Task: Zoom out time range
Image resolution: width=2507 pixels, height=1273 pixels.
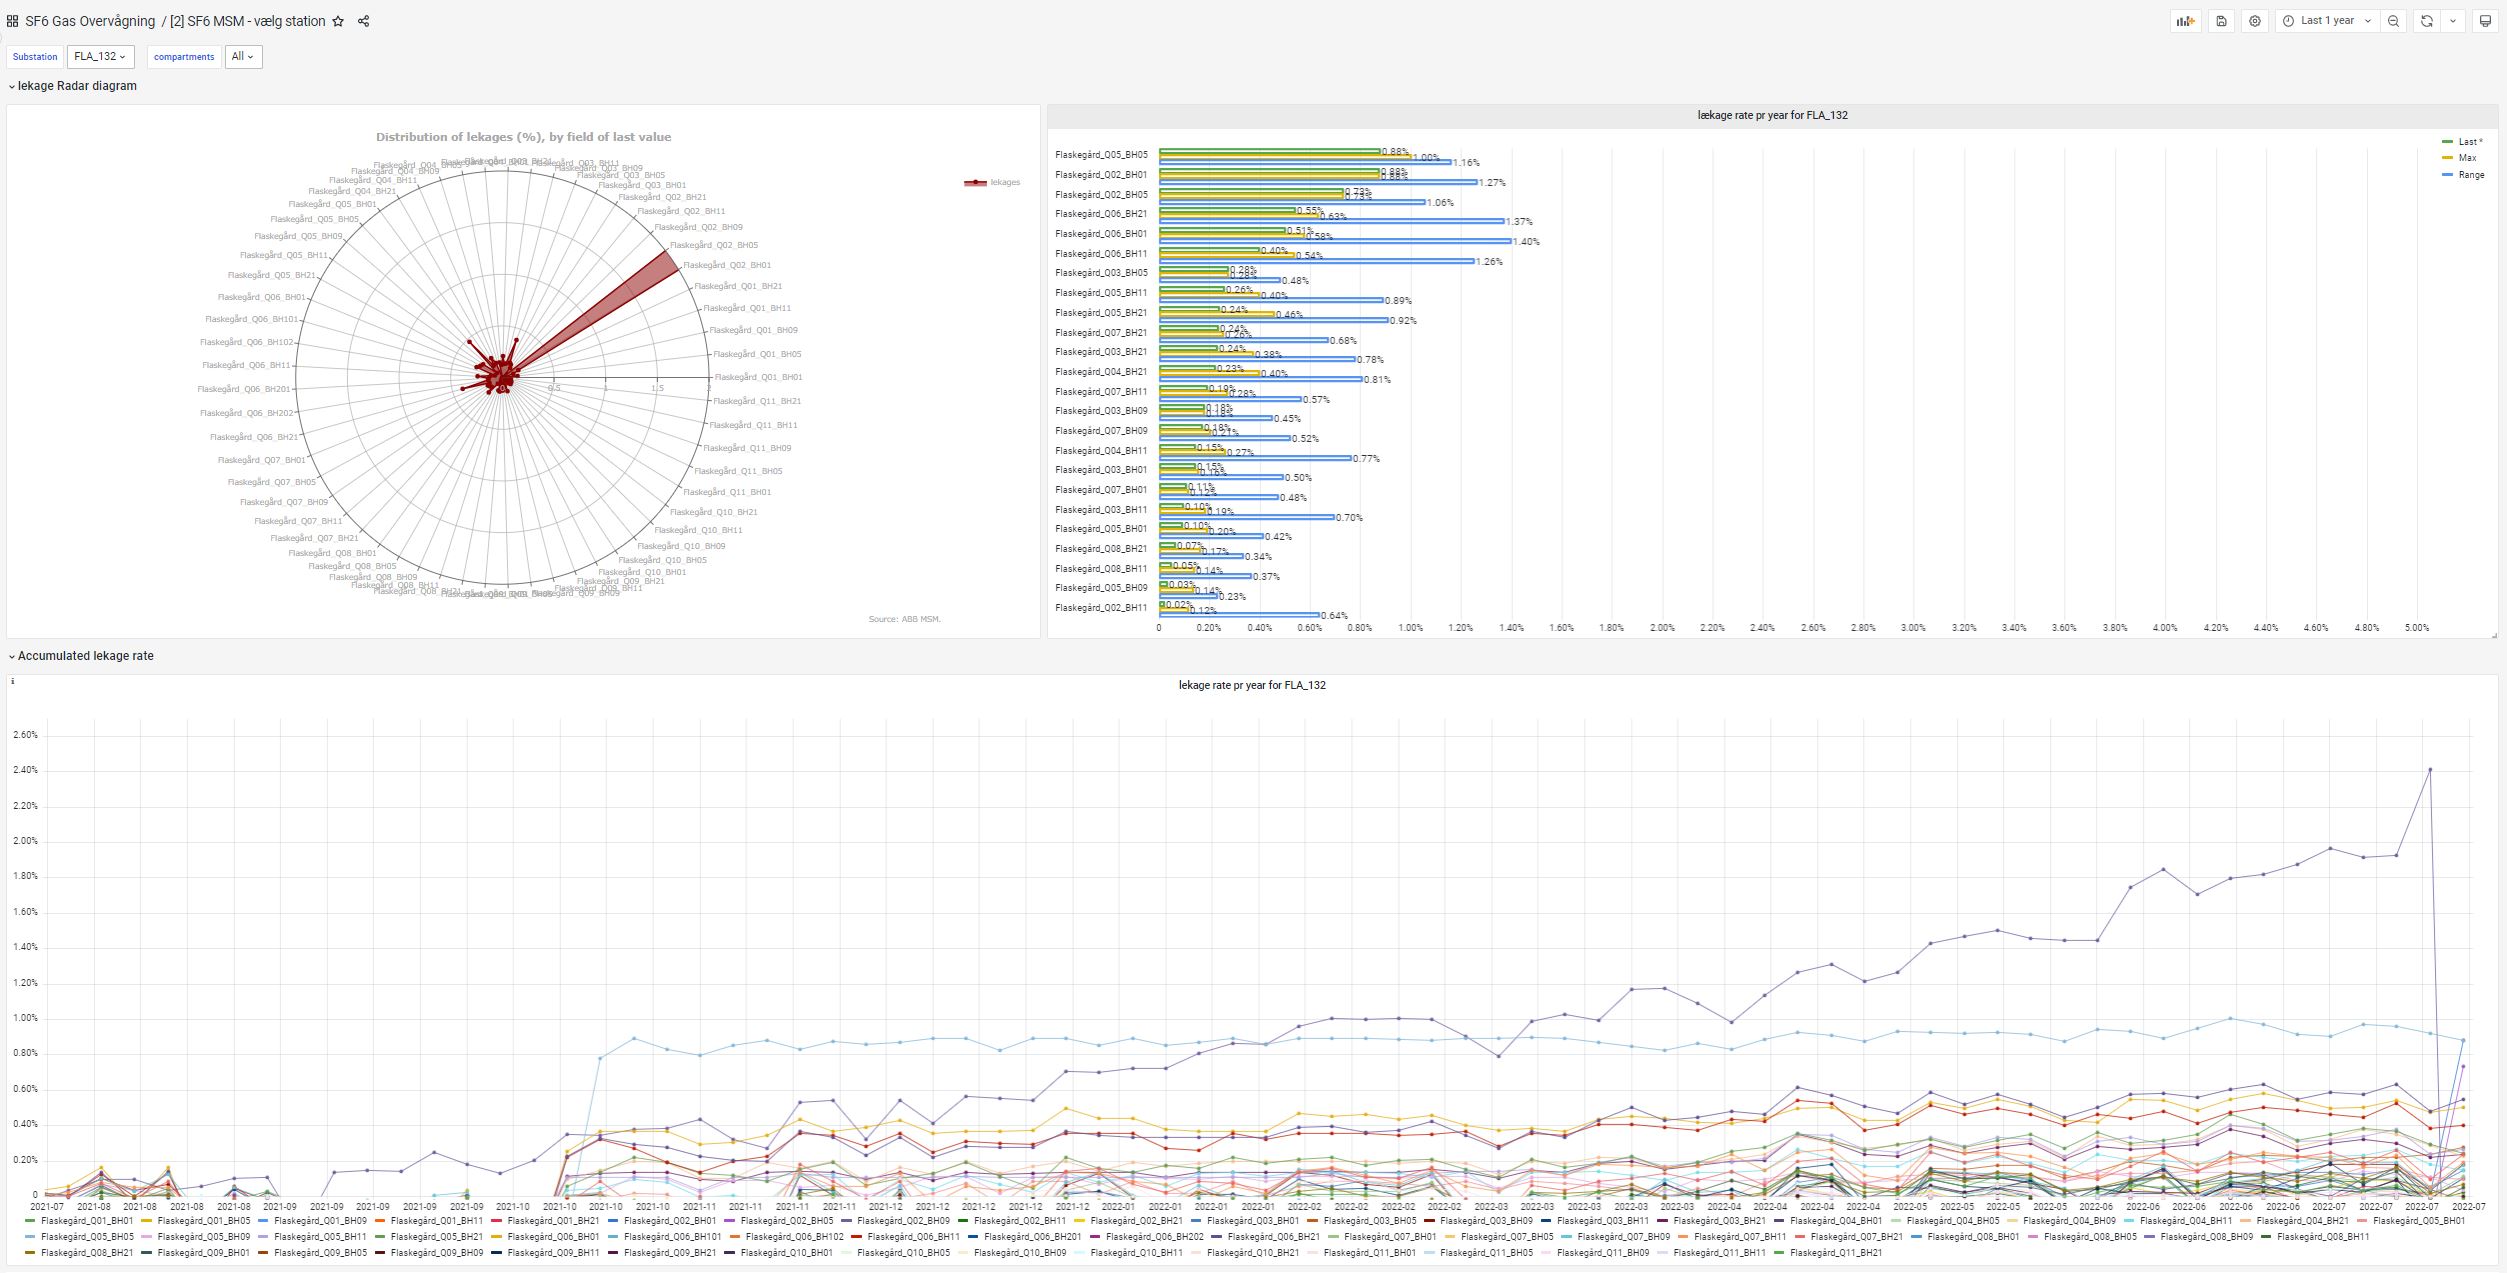Action: [x=2393, y=21]
